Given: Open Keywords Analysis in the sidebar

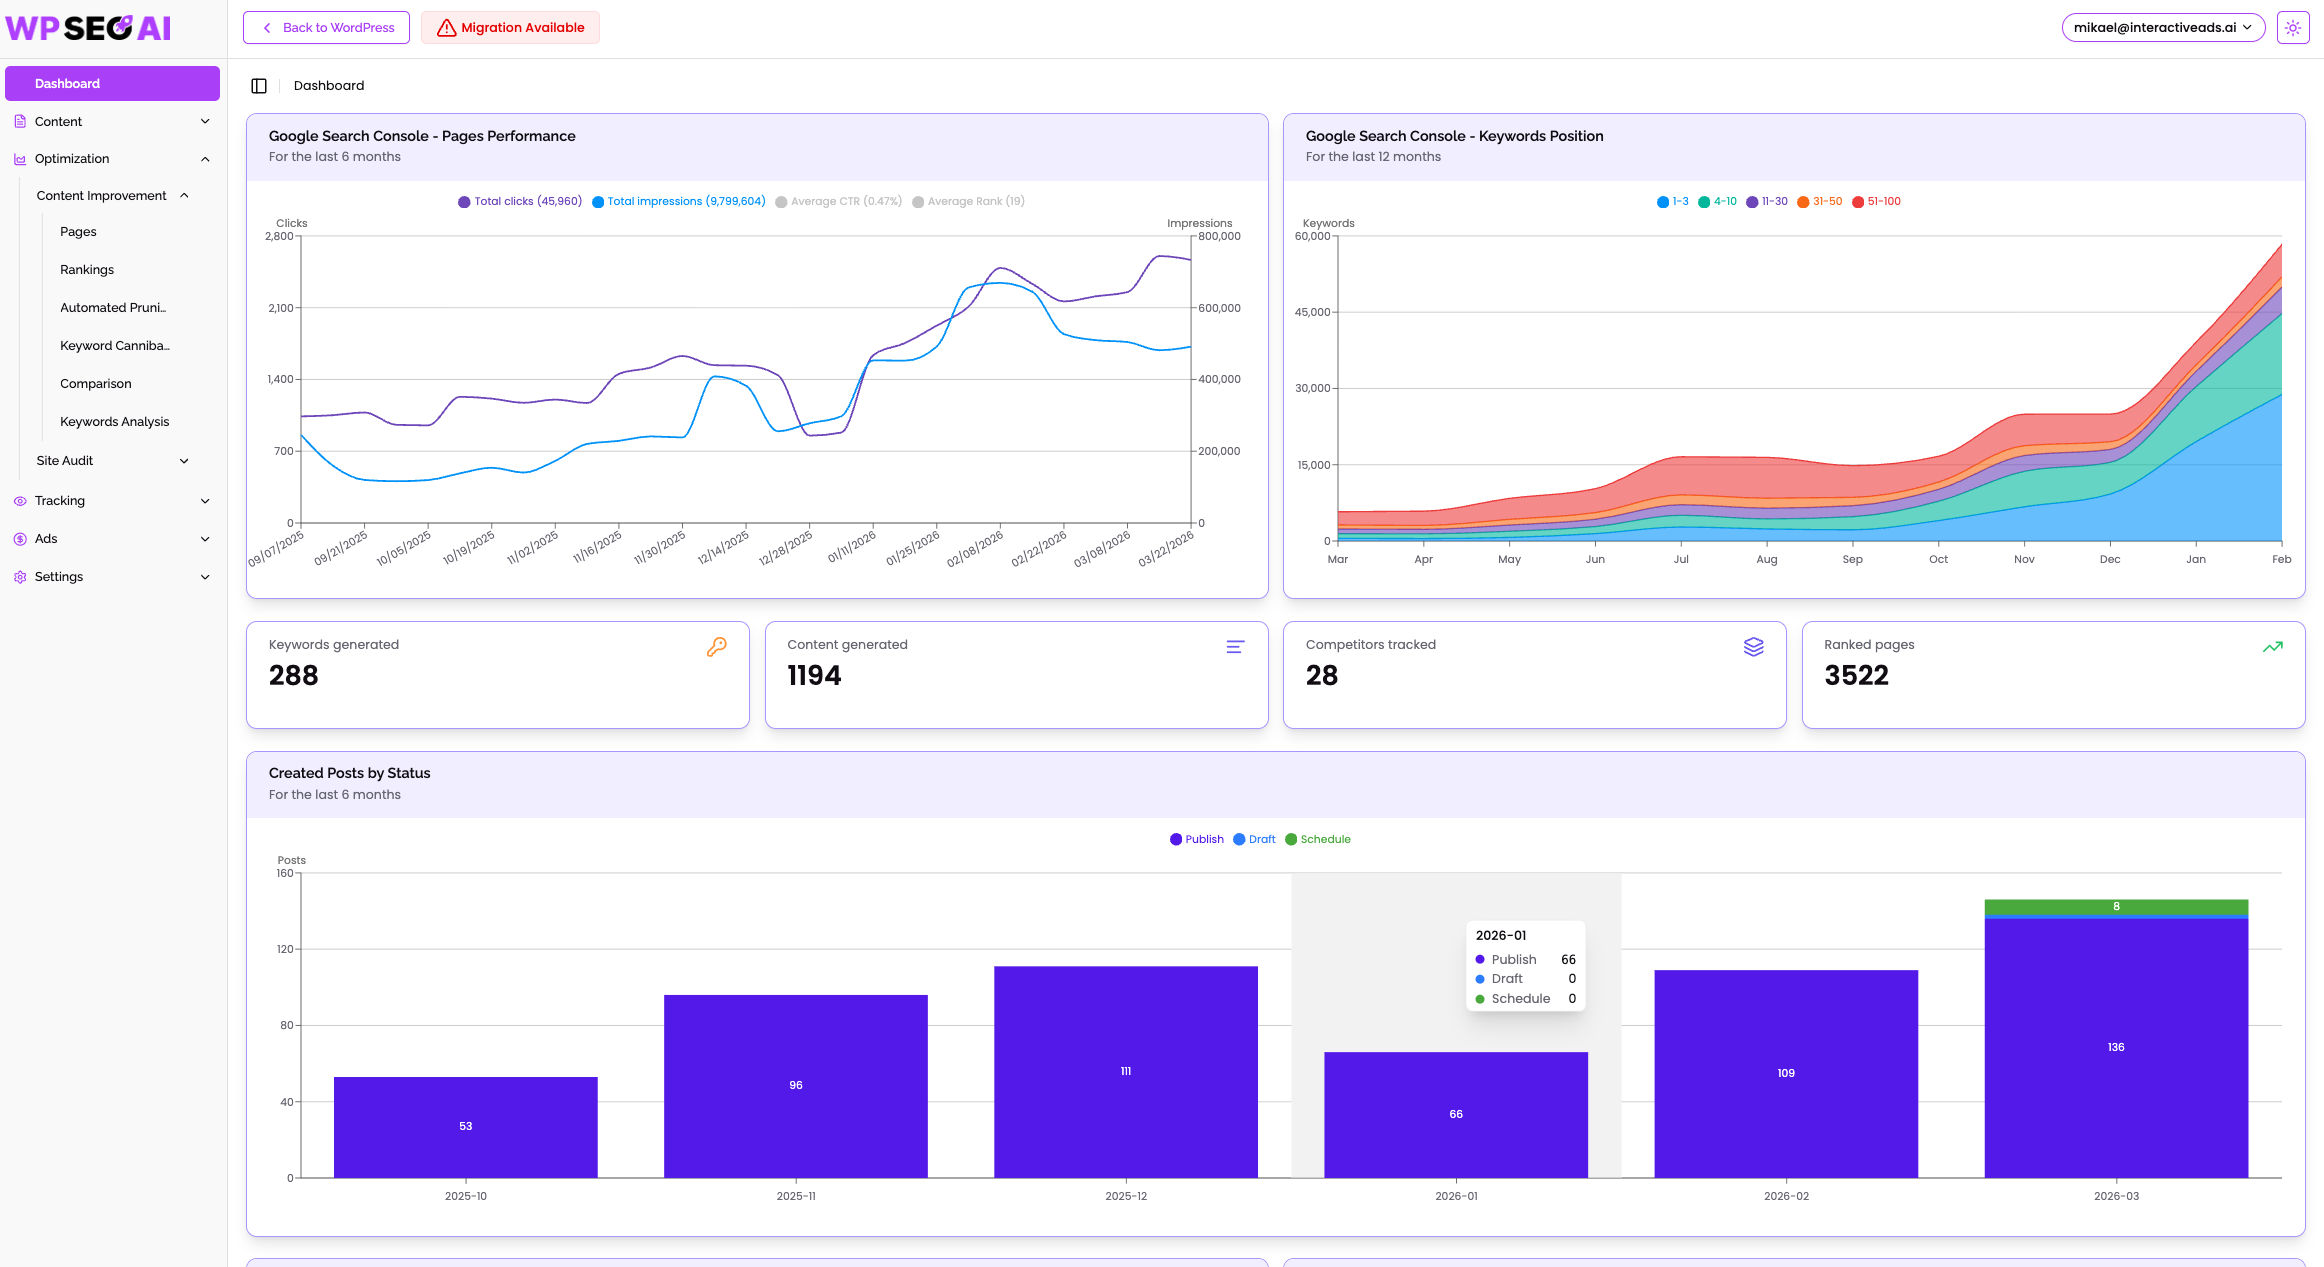Looking at the screenshot, I should [x=115, y=422].
